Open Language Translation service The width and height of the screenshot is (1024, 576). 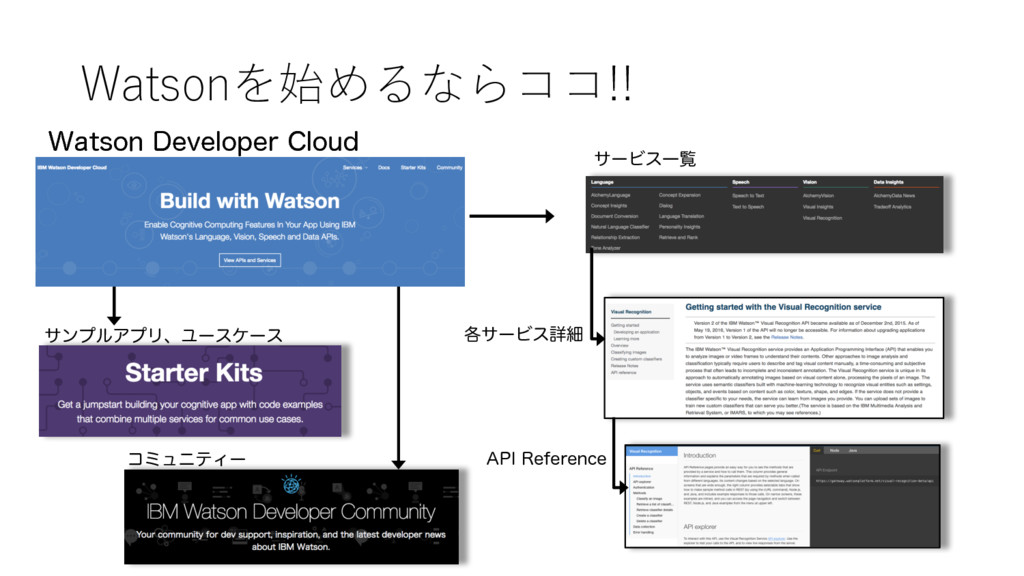click(681, 216)
